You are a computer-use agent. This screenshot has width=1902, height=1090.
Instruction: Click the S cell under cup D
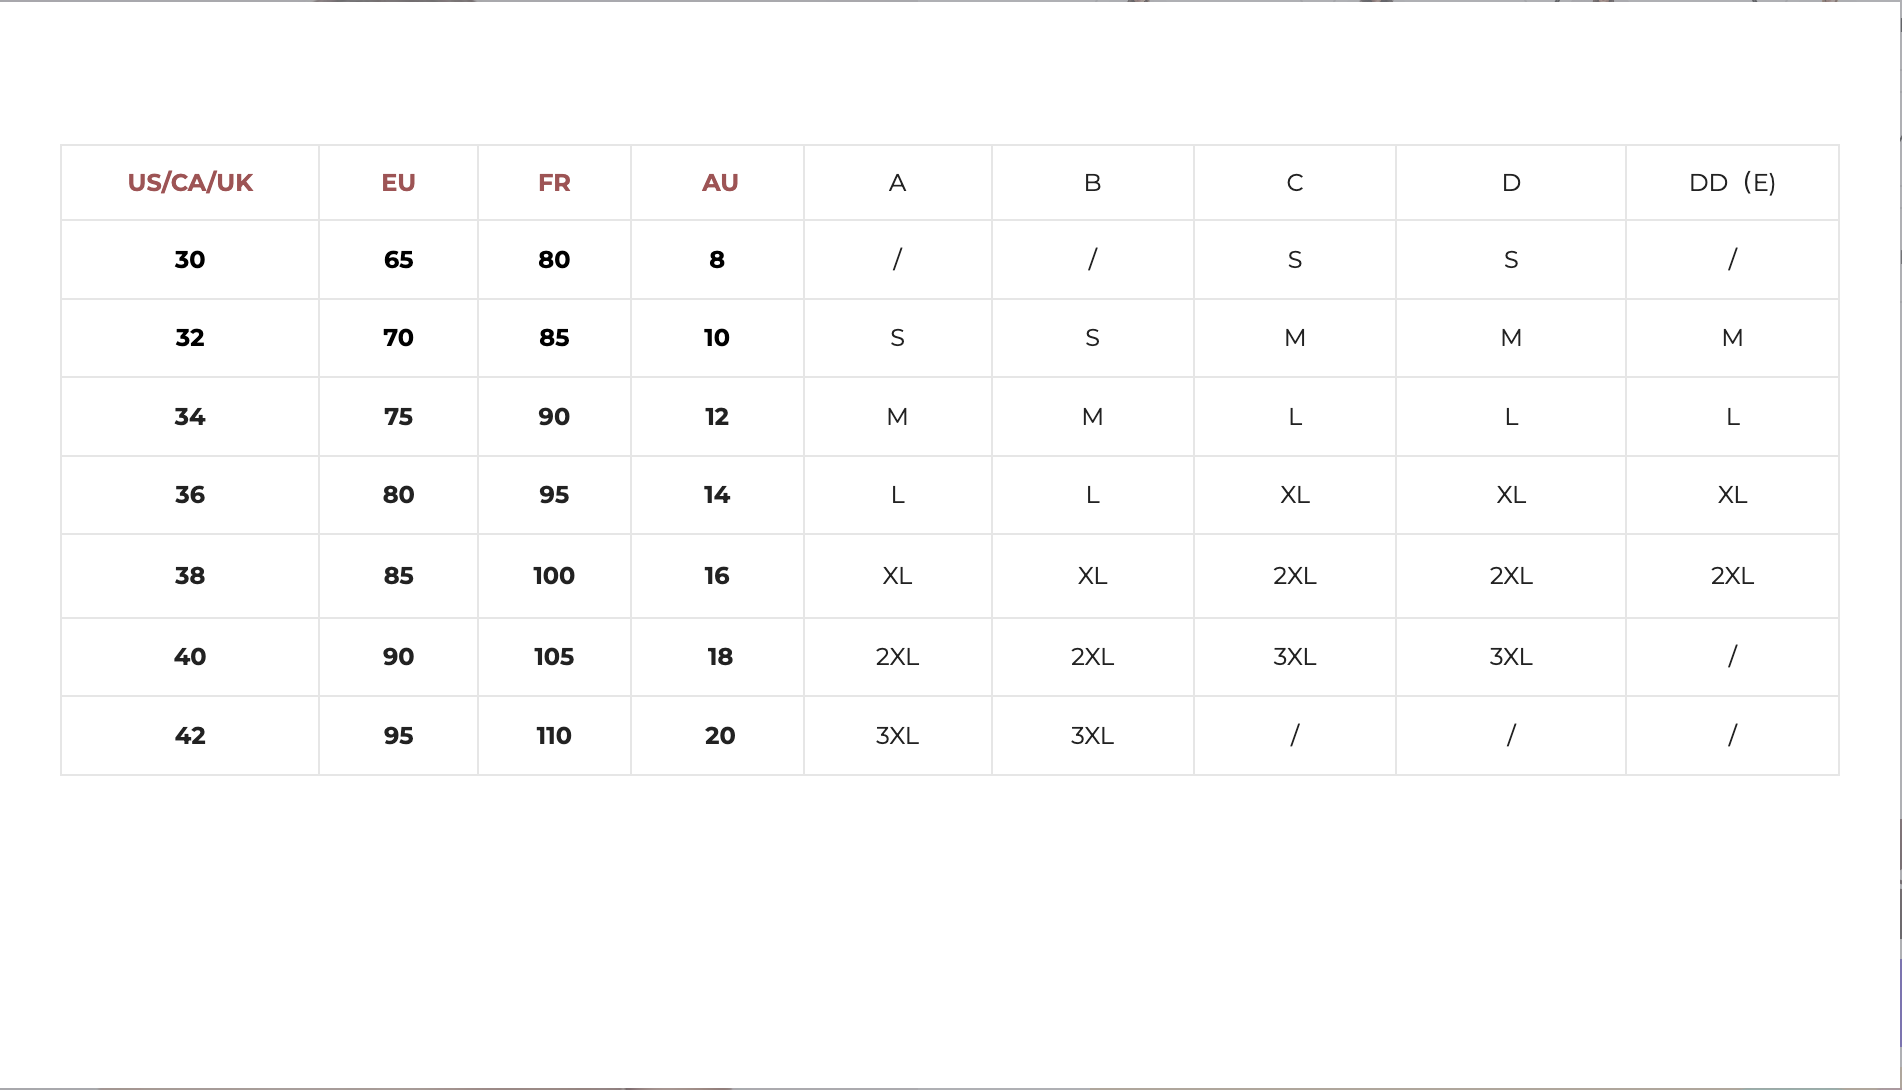click(x=1511, y=260)
